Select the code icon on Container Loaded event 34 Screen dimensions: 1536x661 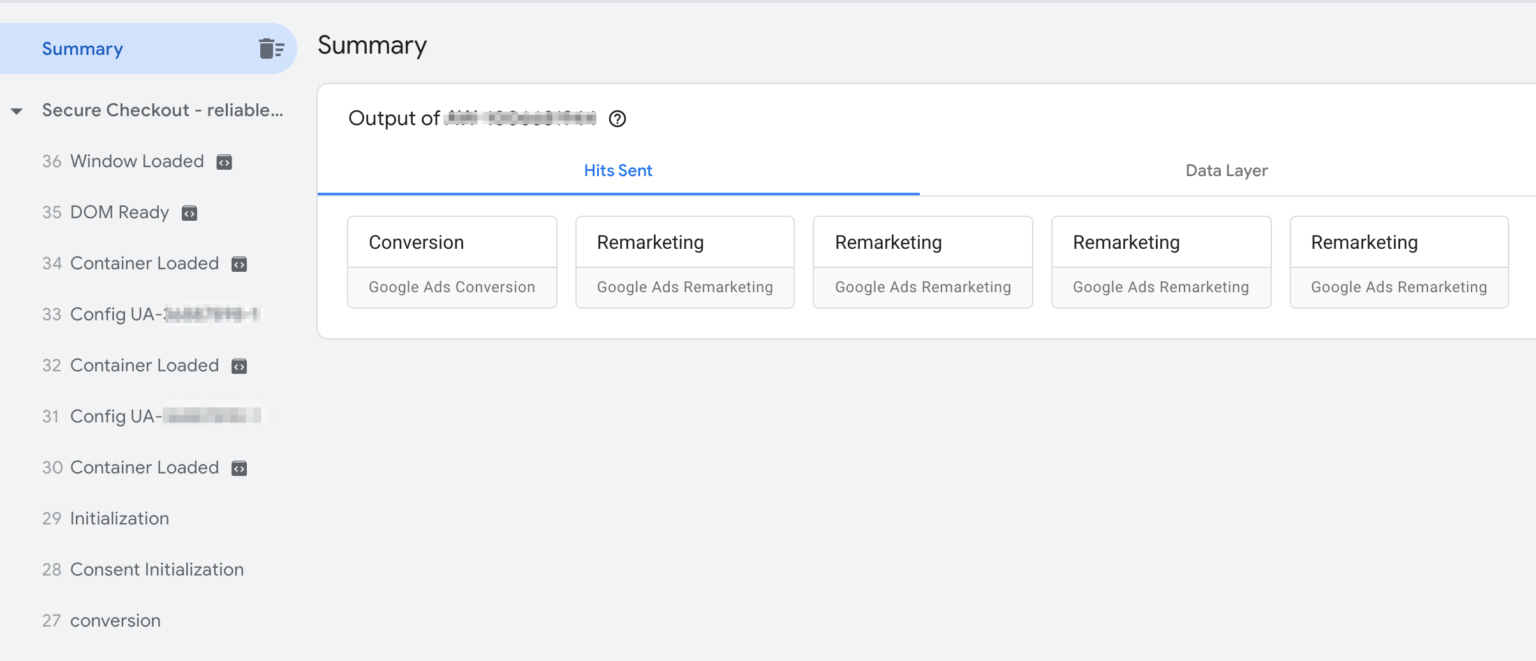pos(238,263)
